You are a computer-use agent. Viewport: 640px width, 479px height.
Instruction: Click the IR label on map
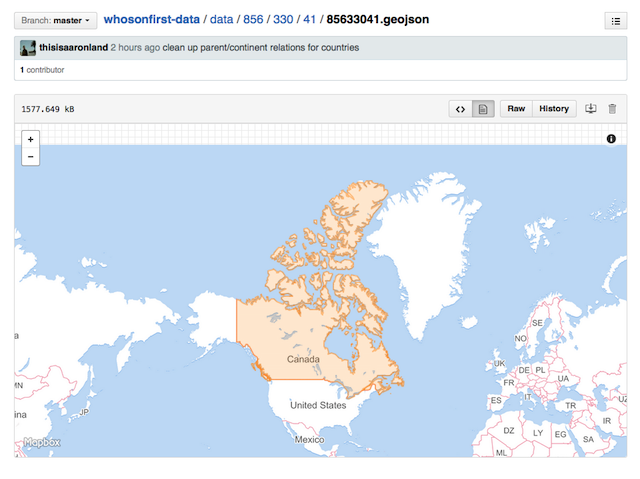tap(607, 420)
